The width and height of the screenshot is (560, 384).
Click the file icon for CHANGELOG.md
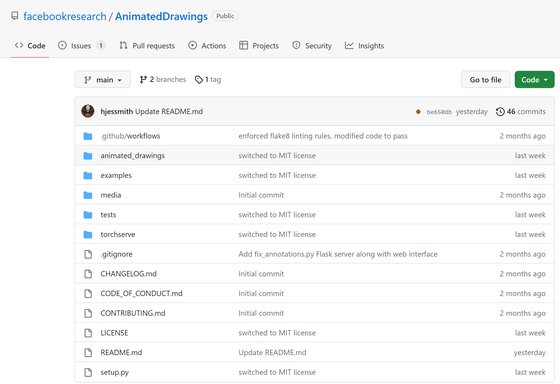pos(88,274)
